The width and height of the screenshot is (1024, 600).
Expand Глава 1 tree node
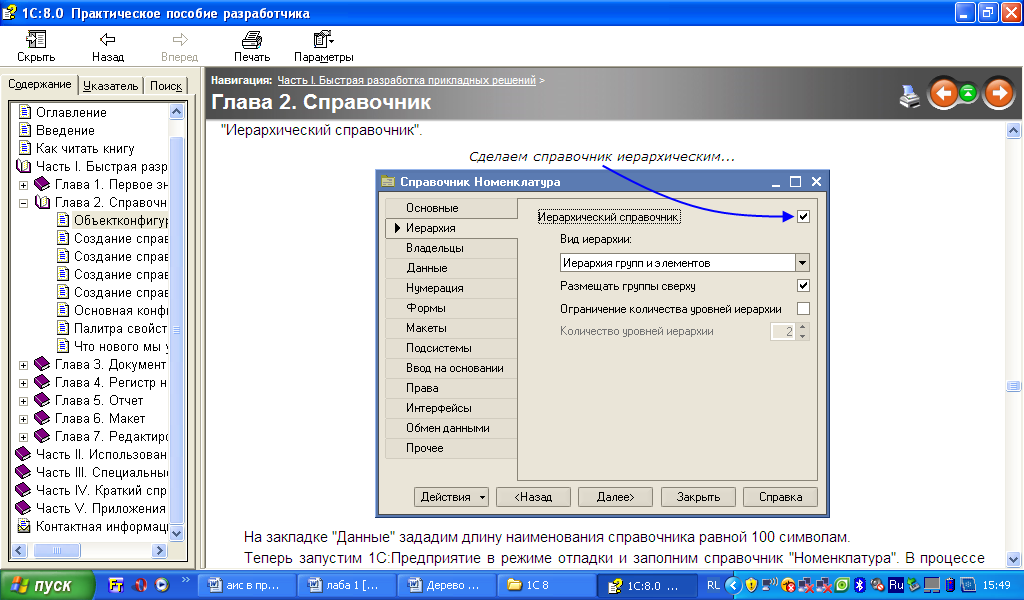(x=24, y=185)
